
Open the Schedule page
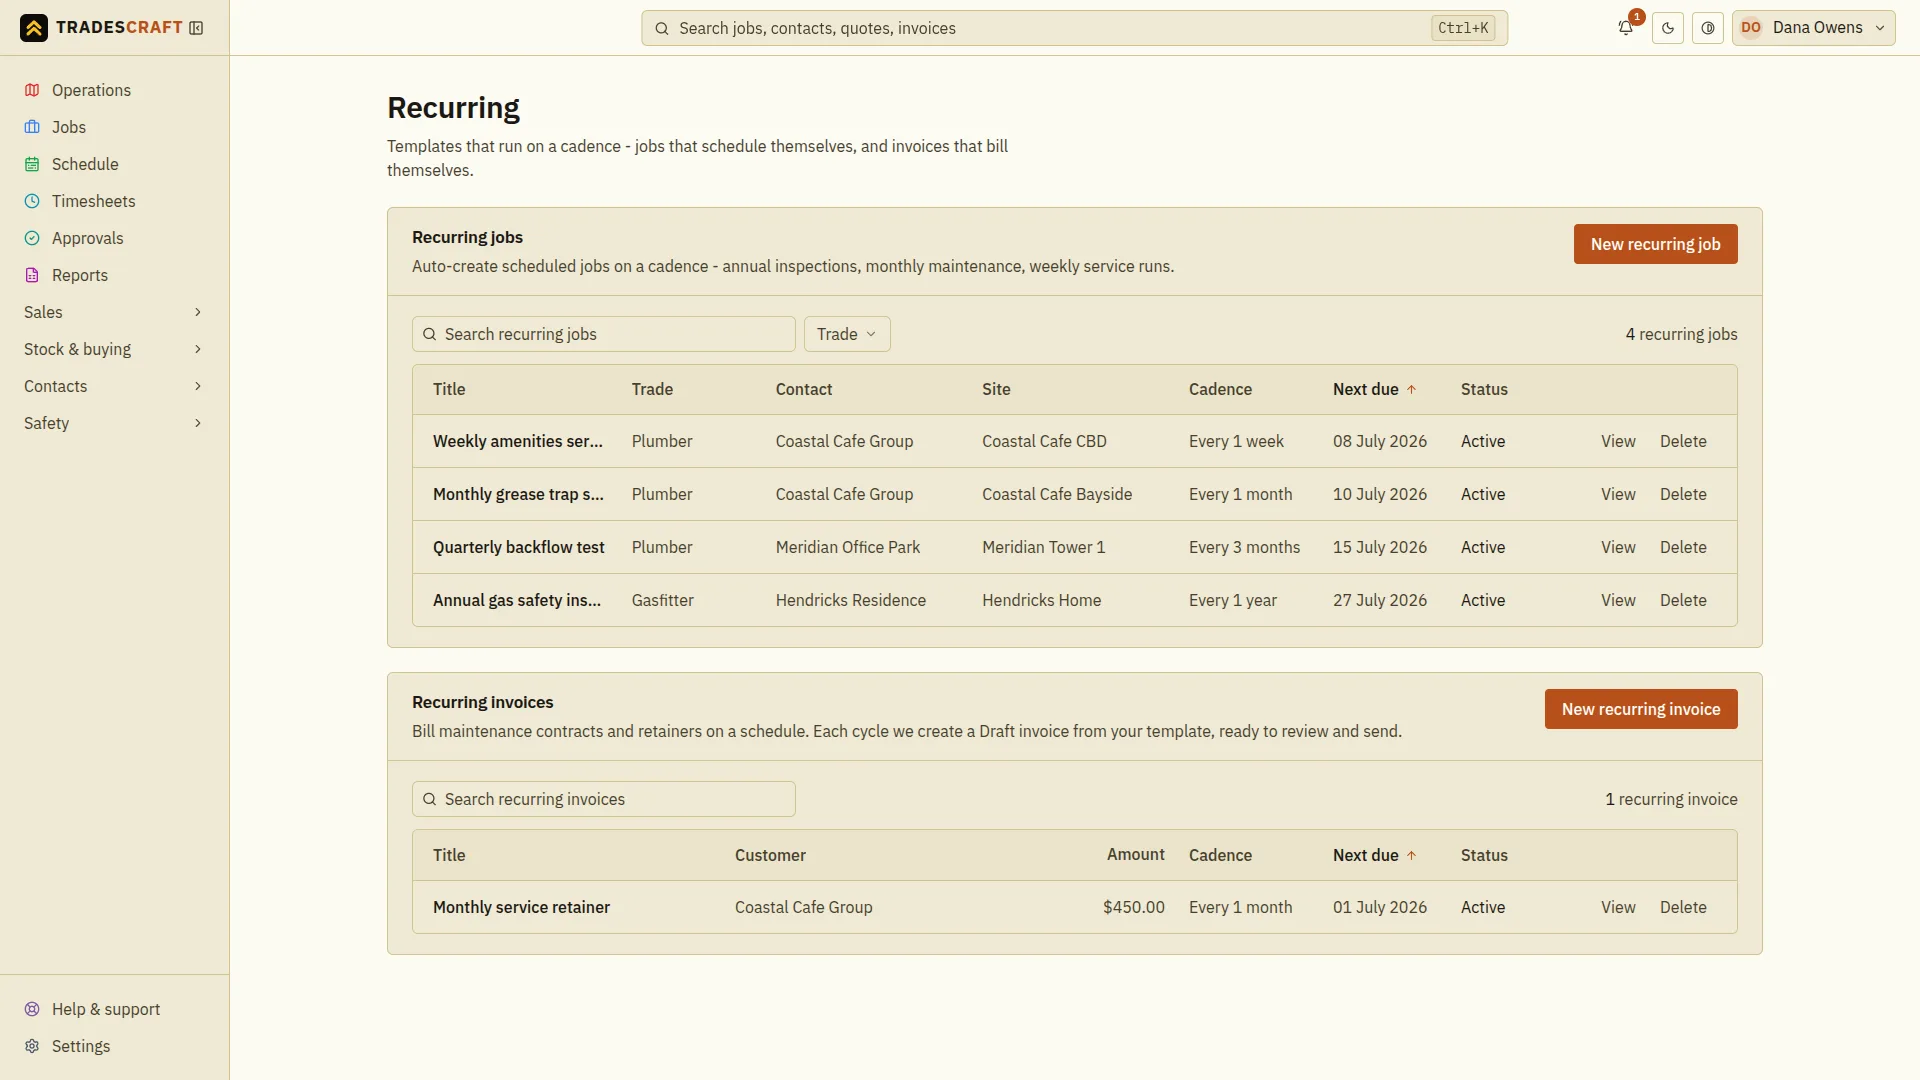click(x=114, y=164)
